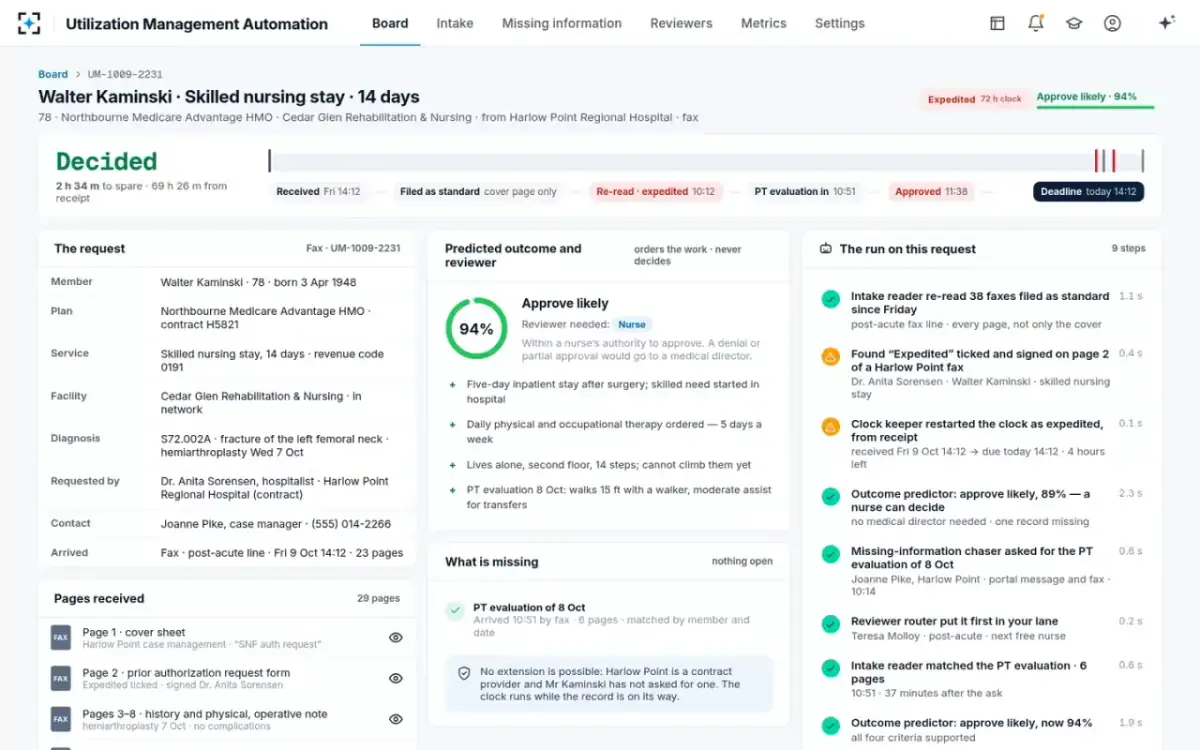Click breadcrumb case ID 'UM-1009-2231'
Image resolution: width=1200 pixels, height=750 pixels.
(x=125, y=74)
